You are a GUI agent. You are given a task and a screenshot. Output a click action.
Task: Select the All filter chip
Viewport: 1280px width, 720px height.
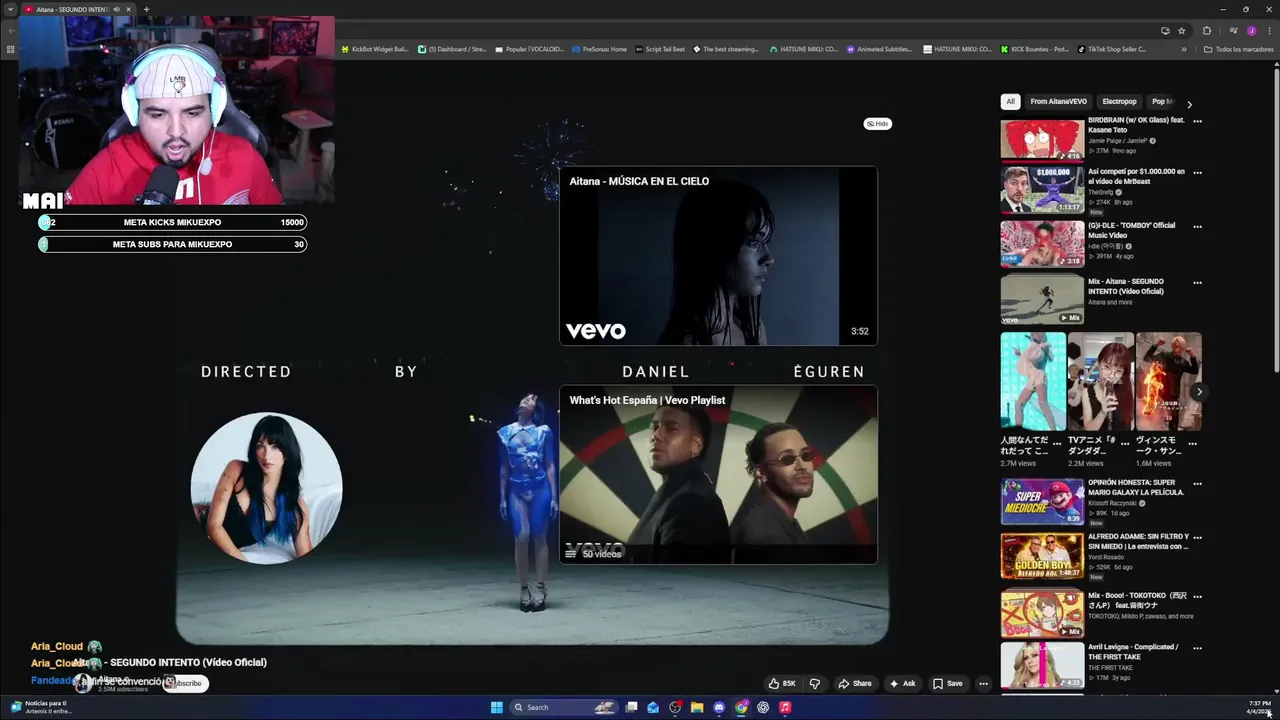pyautogui.click(x=1010, y=101)
